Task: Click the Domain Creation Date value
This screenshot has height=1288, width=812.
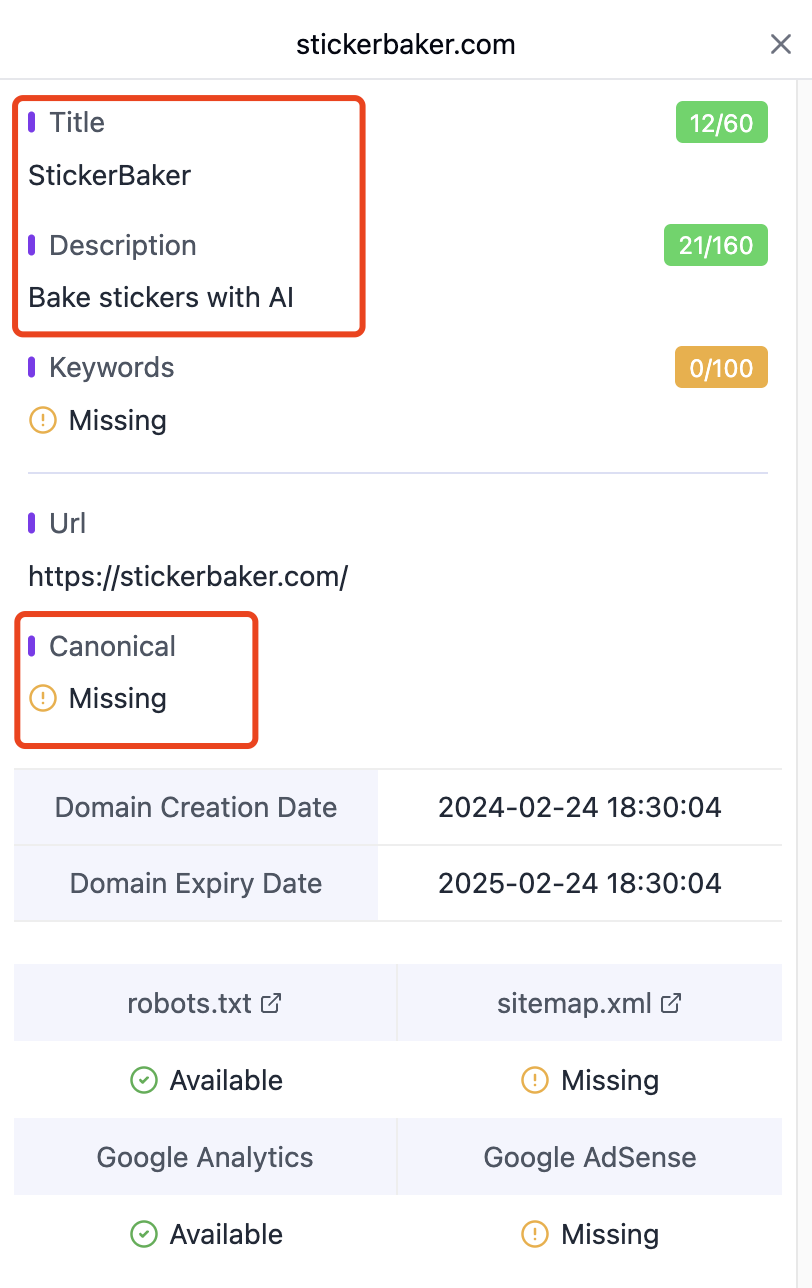Action: pos(579,807)
